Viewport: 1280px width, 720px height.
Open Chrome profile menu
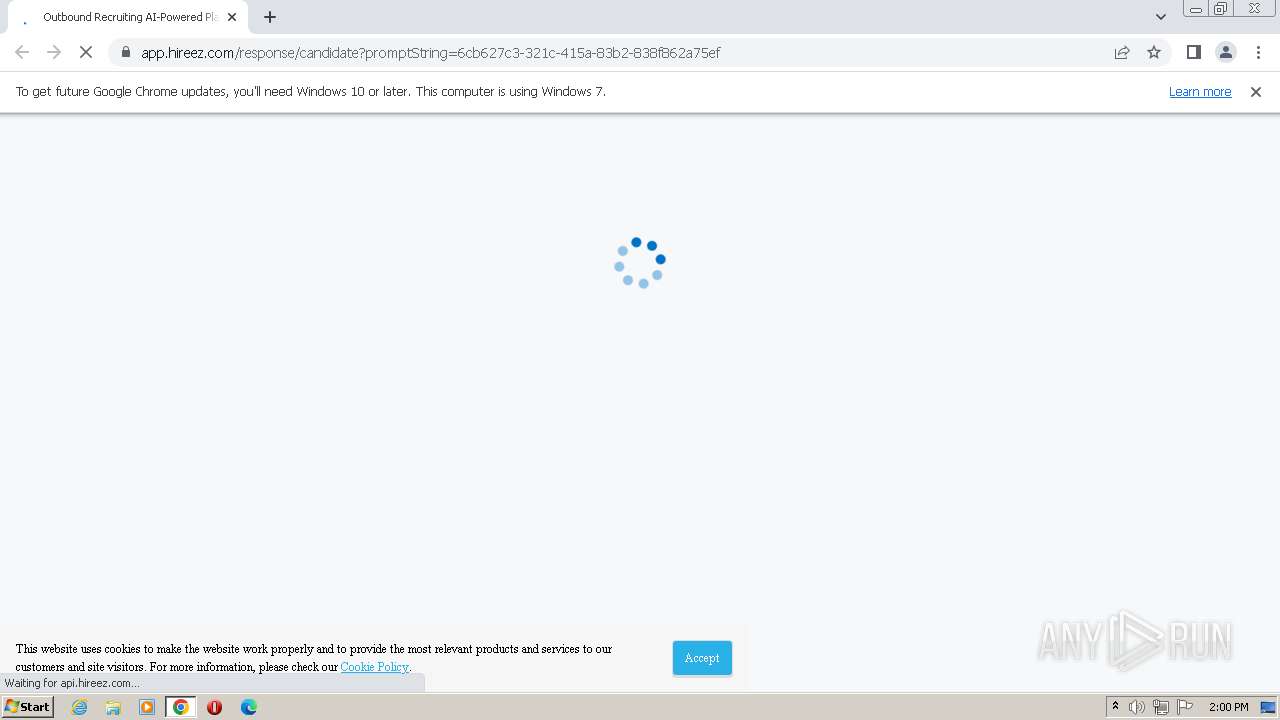1225,52
